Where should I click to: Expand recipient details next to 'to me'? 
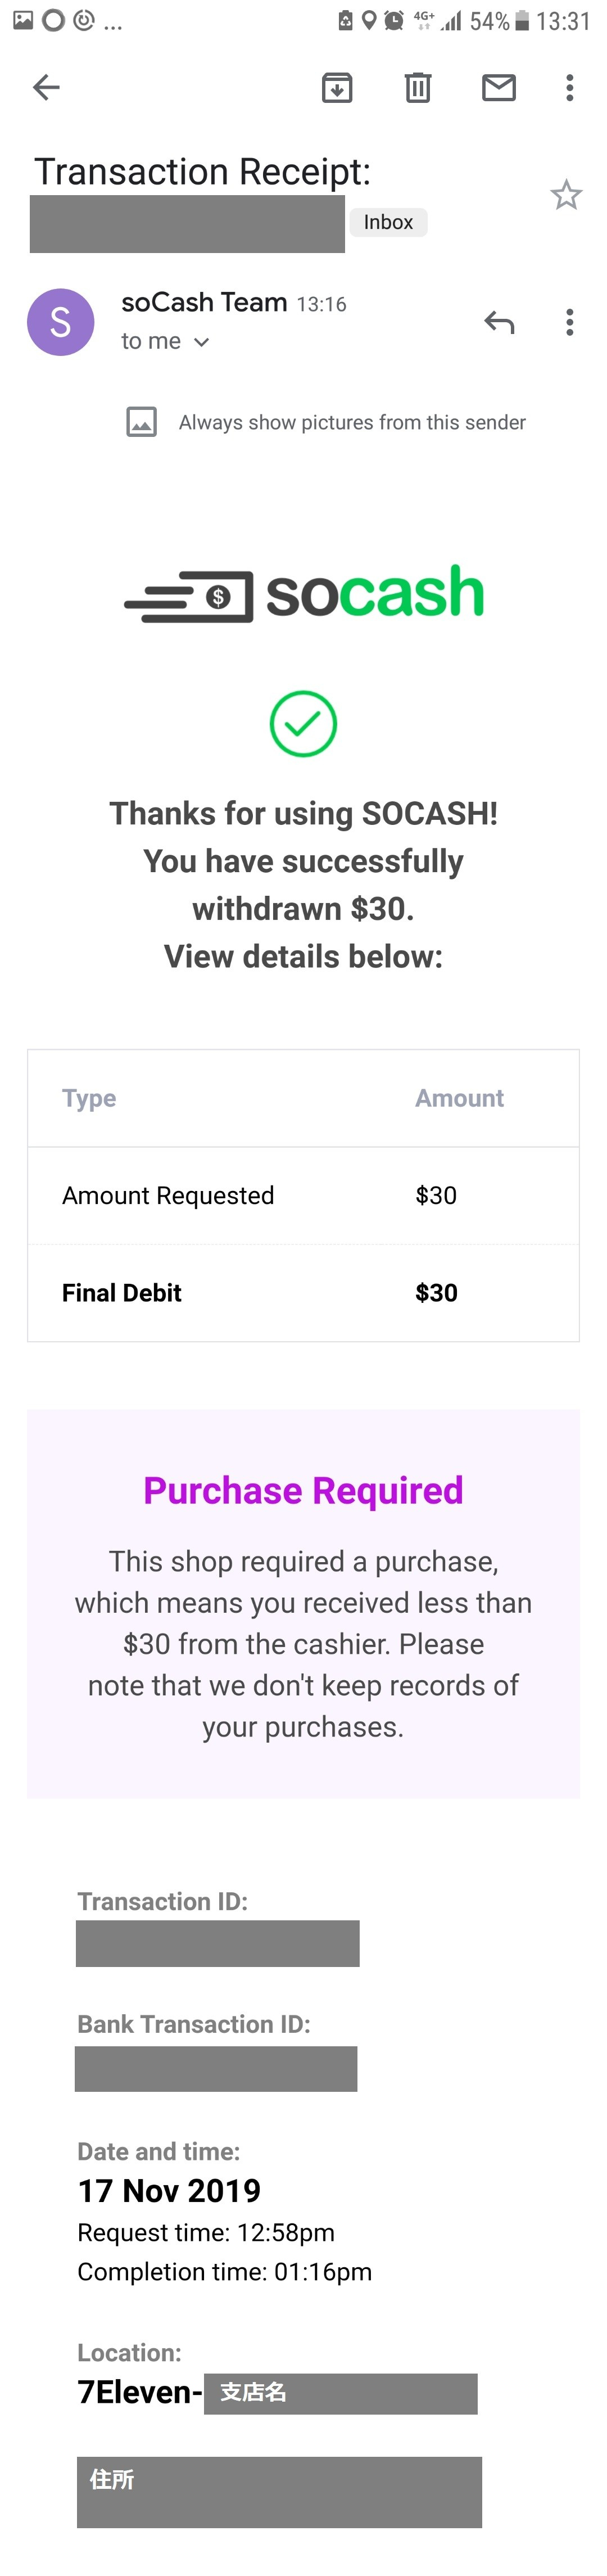202,342
